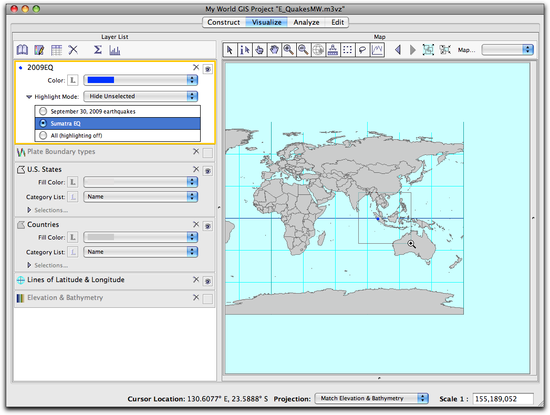Switch to the Analyze tab
Screen dimensions: 550x415
pyautogui.click(x=306, y=22)
